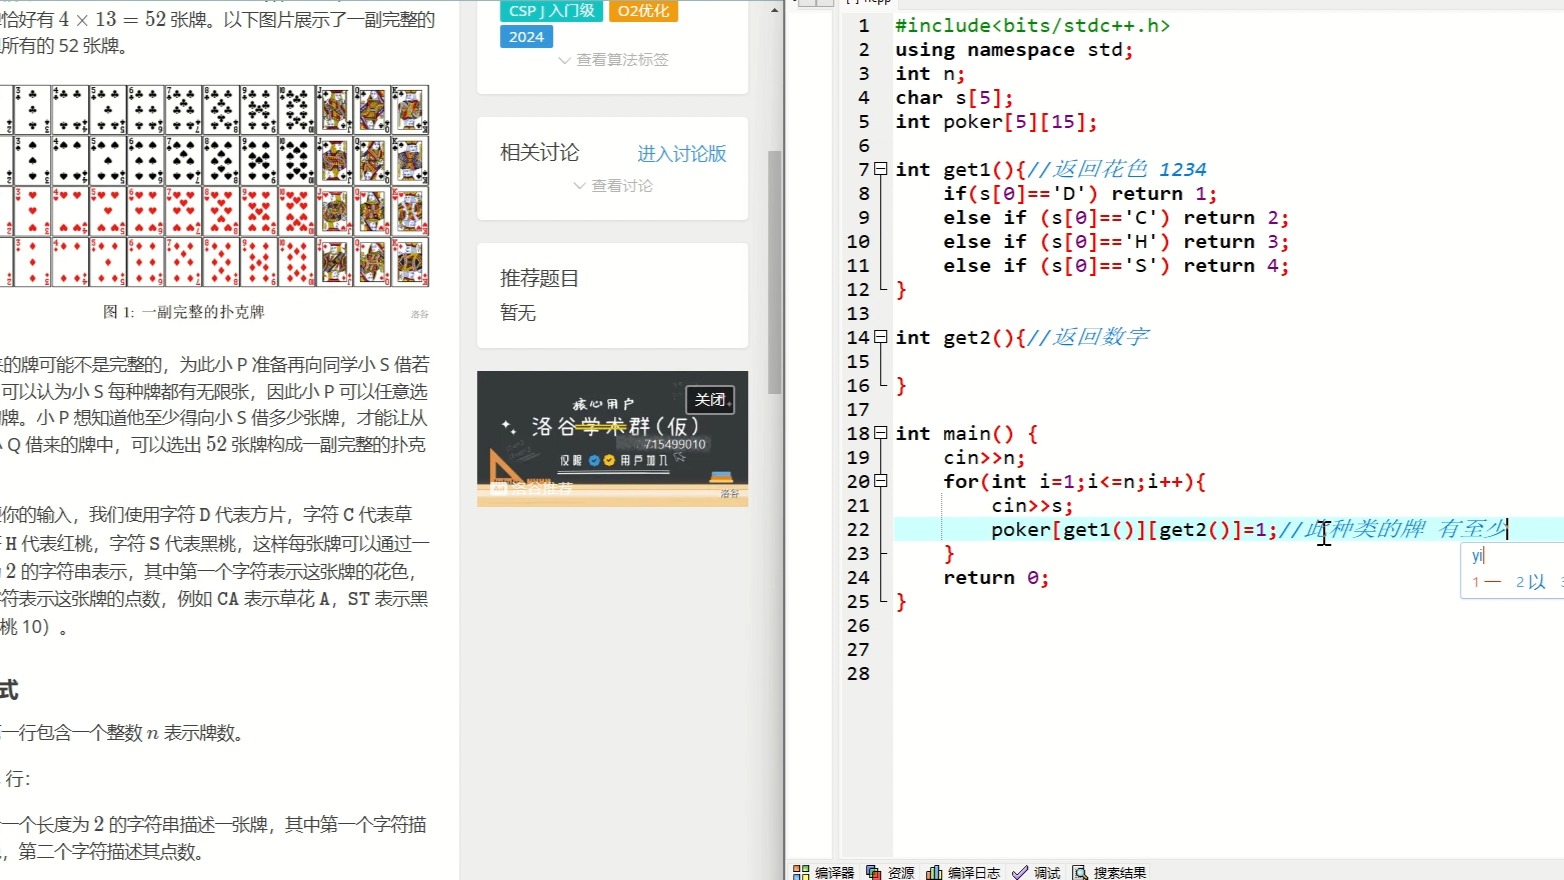The image size is (1564, 880).
Task: Click line number 22 in the gutter
Action: click(858, 530)
